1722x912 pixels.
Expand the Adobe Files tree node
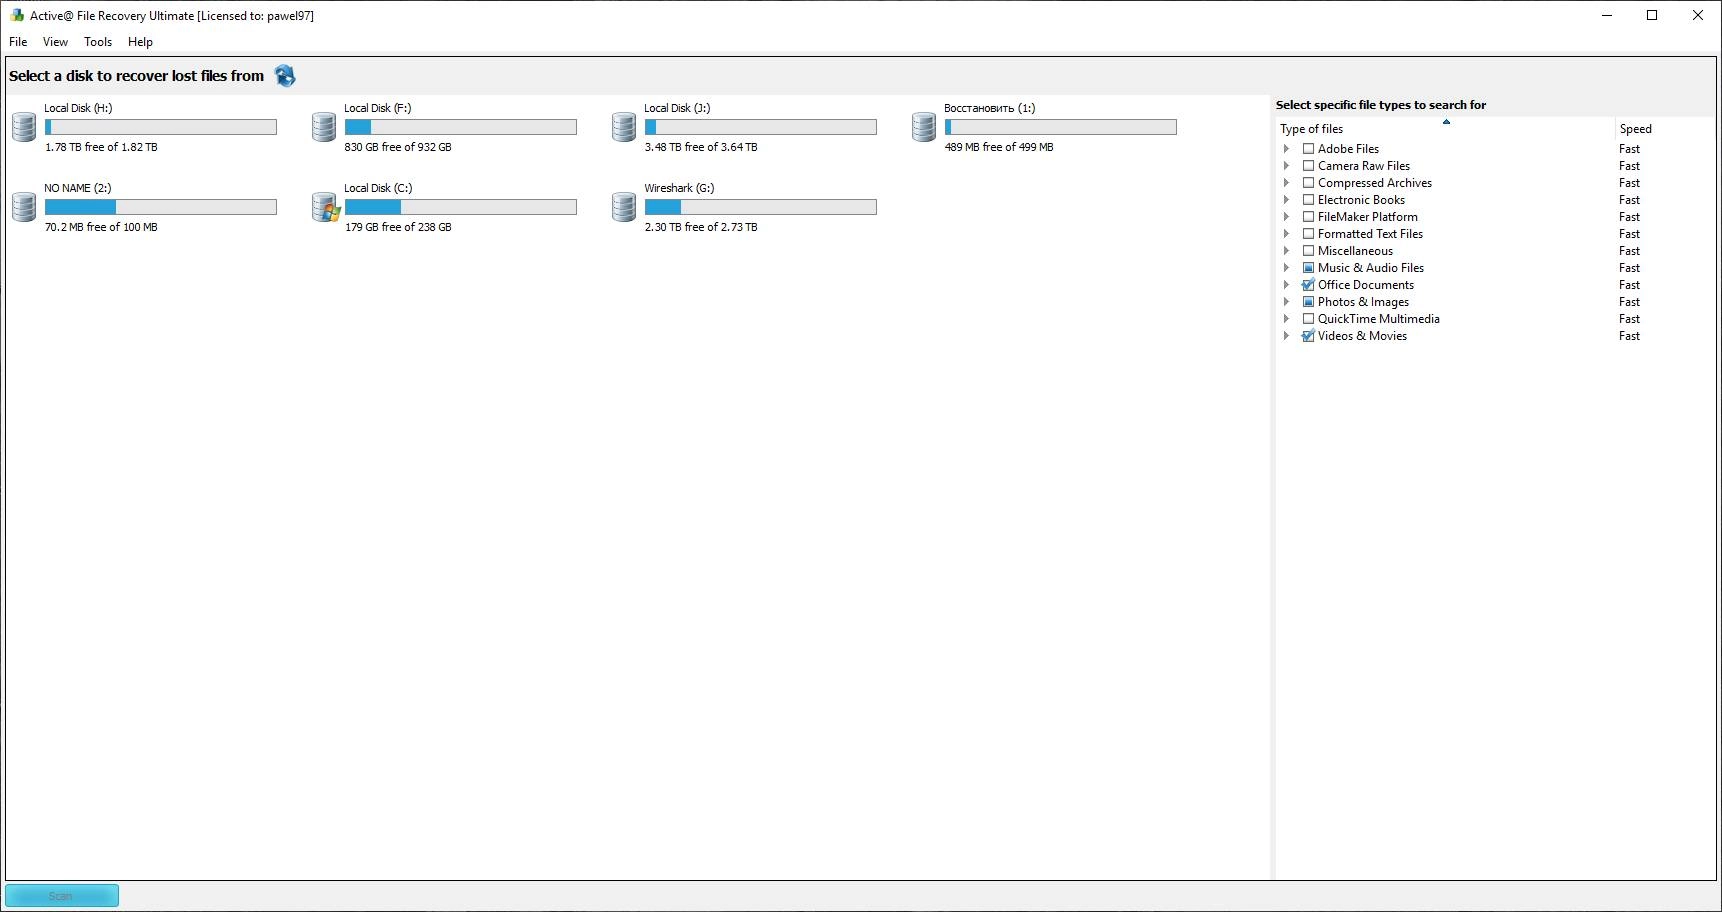click(1287, 149)
